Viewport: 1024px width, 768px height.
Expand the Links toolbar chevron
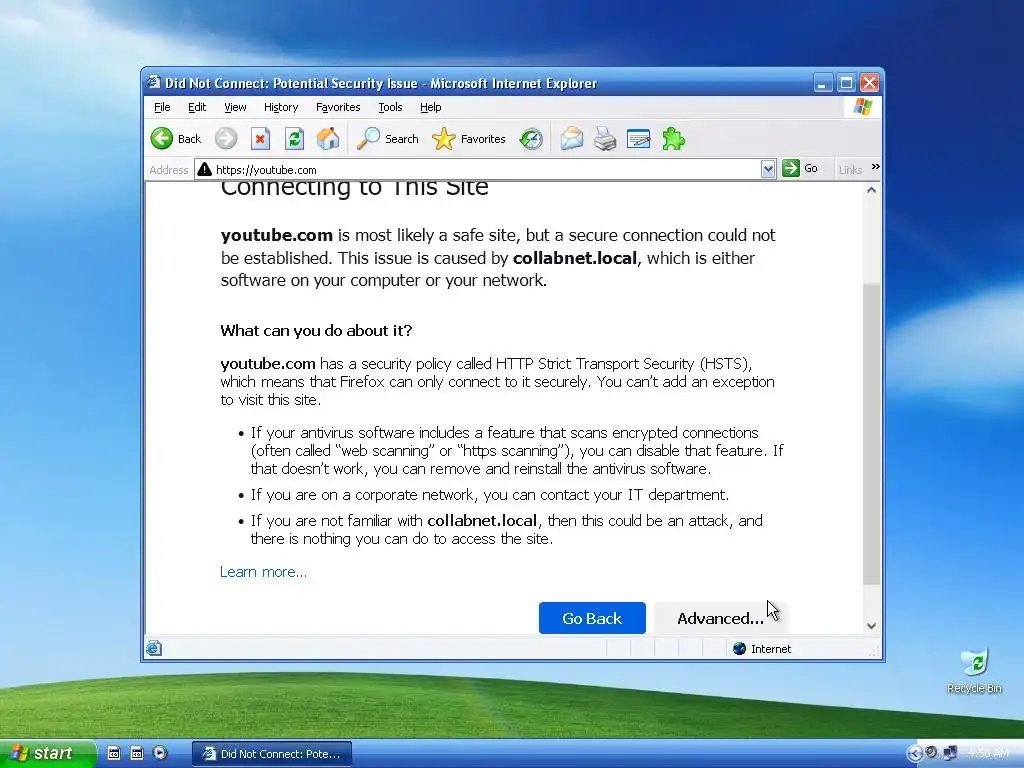(x=876, y=167)
